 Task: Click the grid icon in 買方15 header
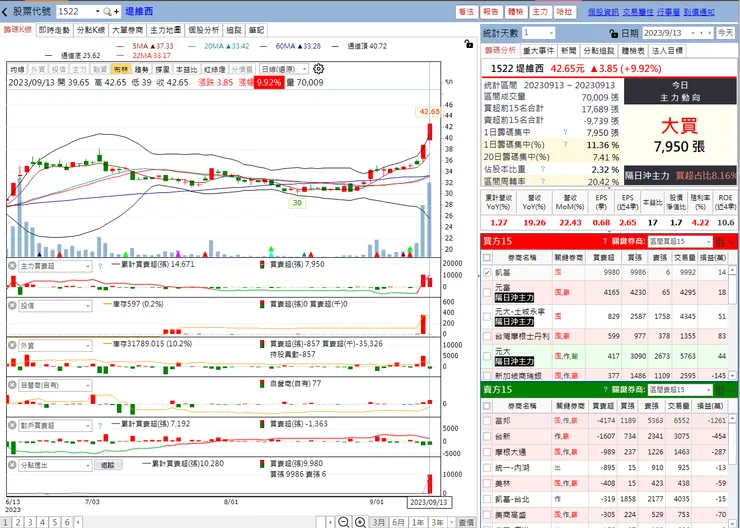point(720,242)
